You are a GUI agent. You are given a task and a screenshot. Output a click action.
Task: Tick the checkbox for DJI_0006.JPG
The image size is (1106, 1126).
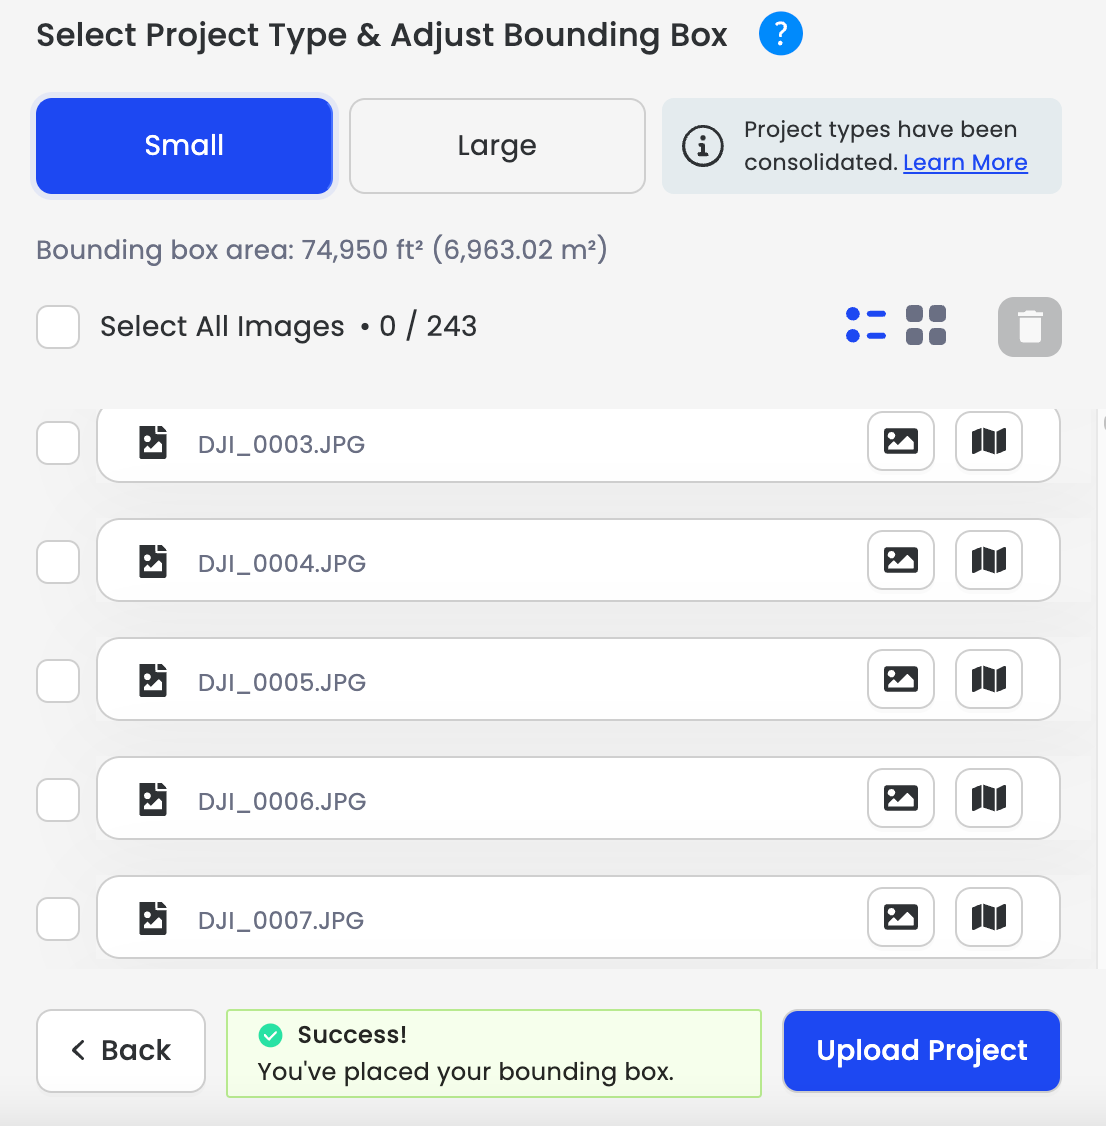tap(58, 799)
